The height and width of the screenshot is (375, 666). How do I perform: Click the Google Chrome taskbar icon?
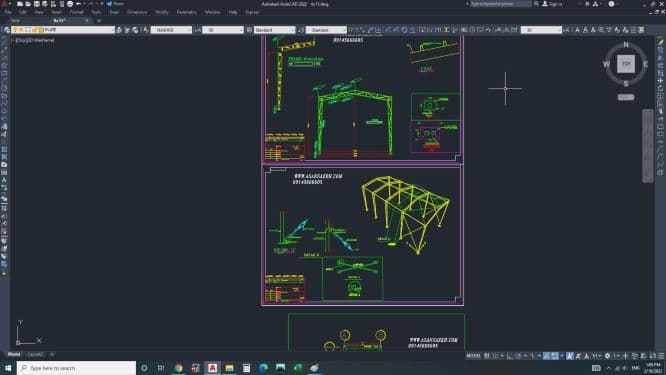[x=179, y=368]
